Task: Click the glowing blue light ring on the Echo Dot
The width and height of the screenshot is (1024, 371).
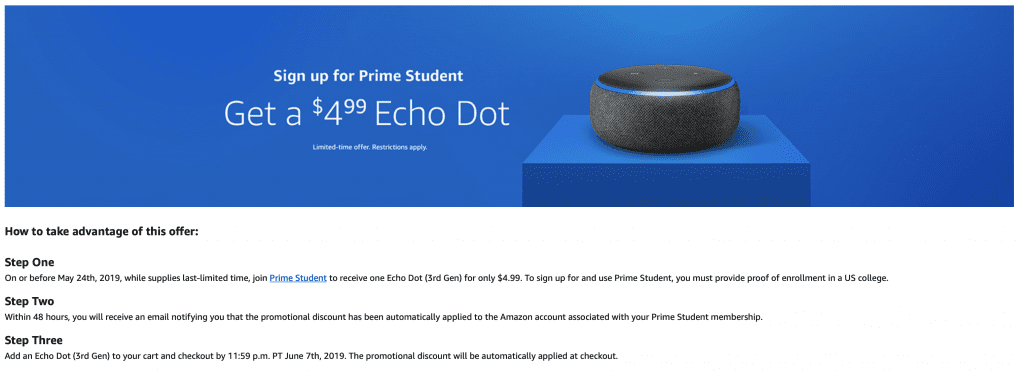Action: click(x=665, y=90)
